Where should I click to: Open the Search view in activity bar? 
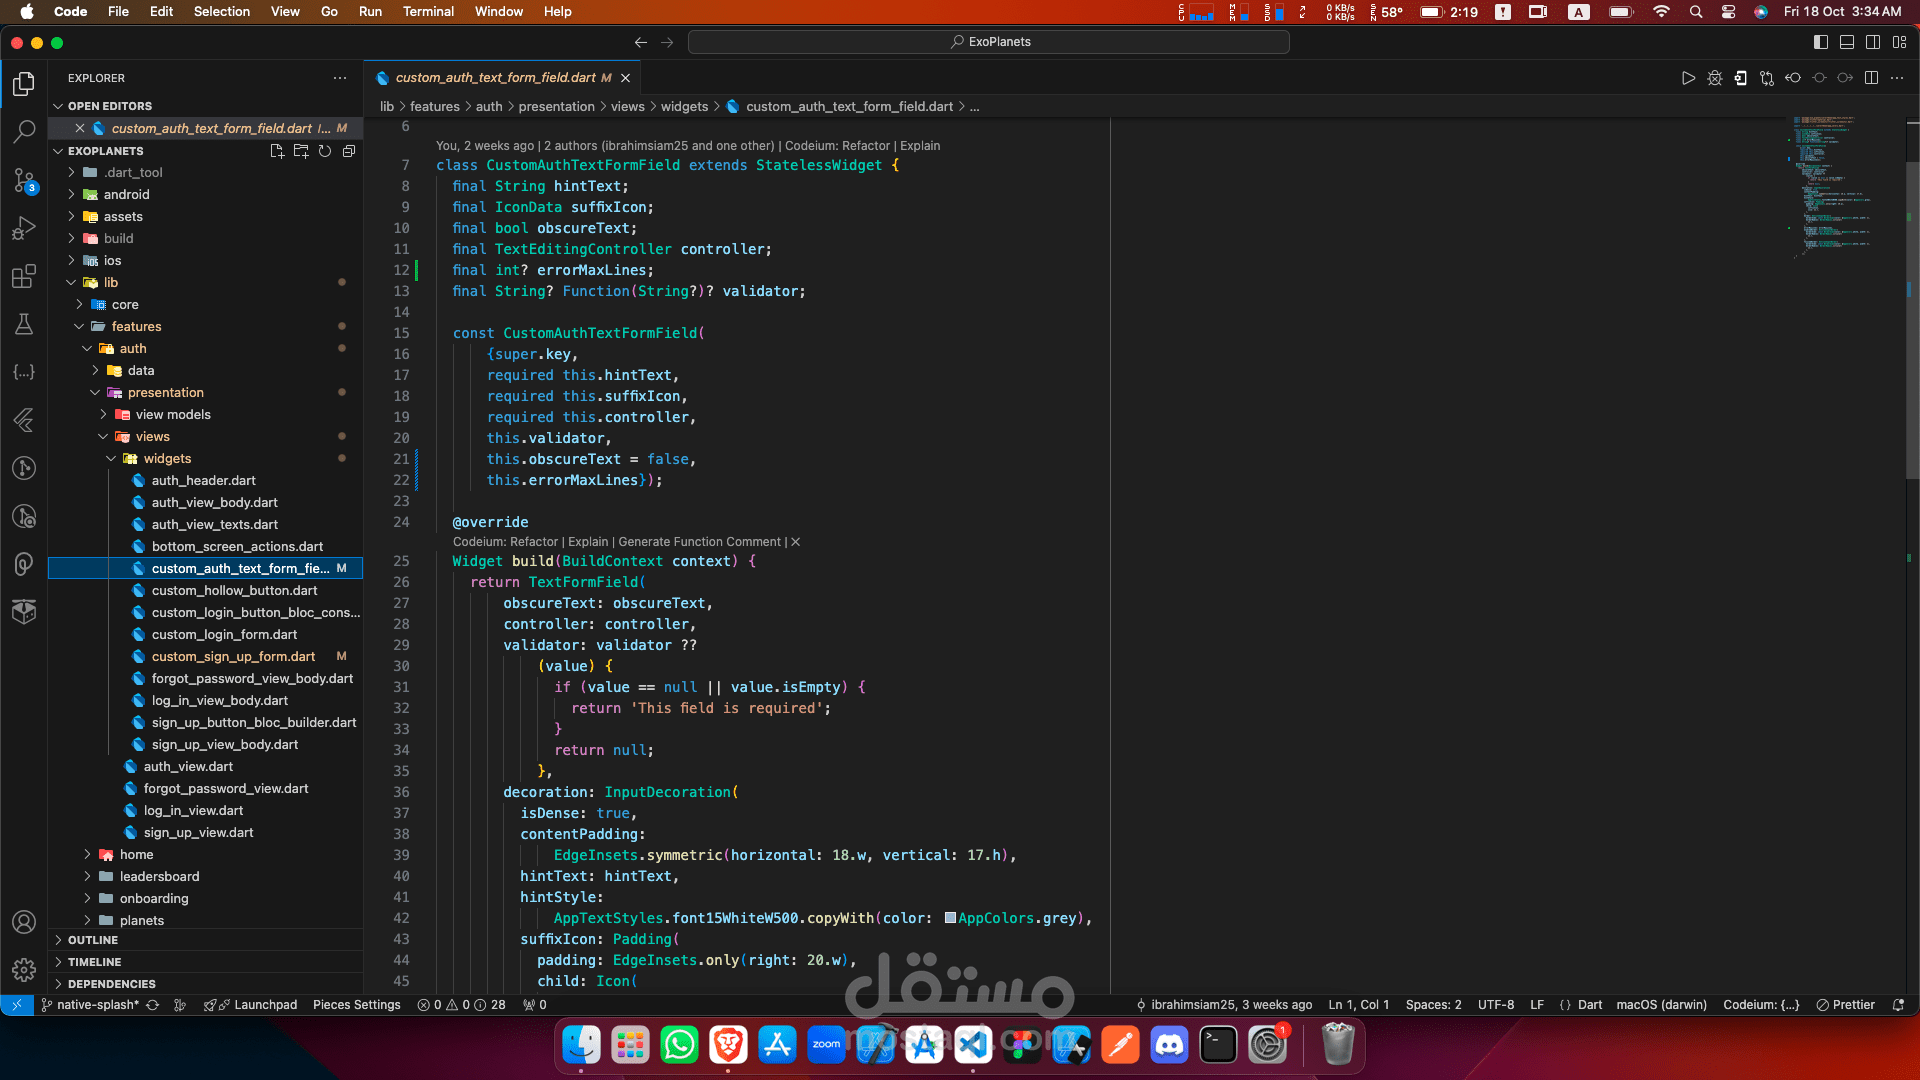[x=24, y=131]
